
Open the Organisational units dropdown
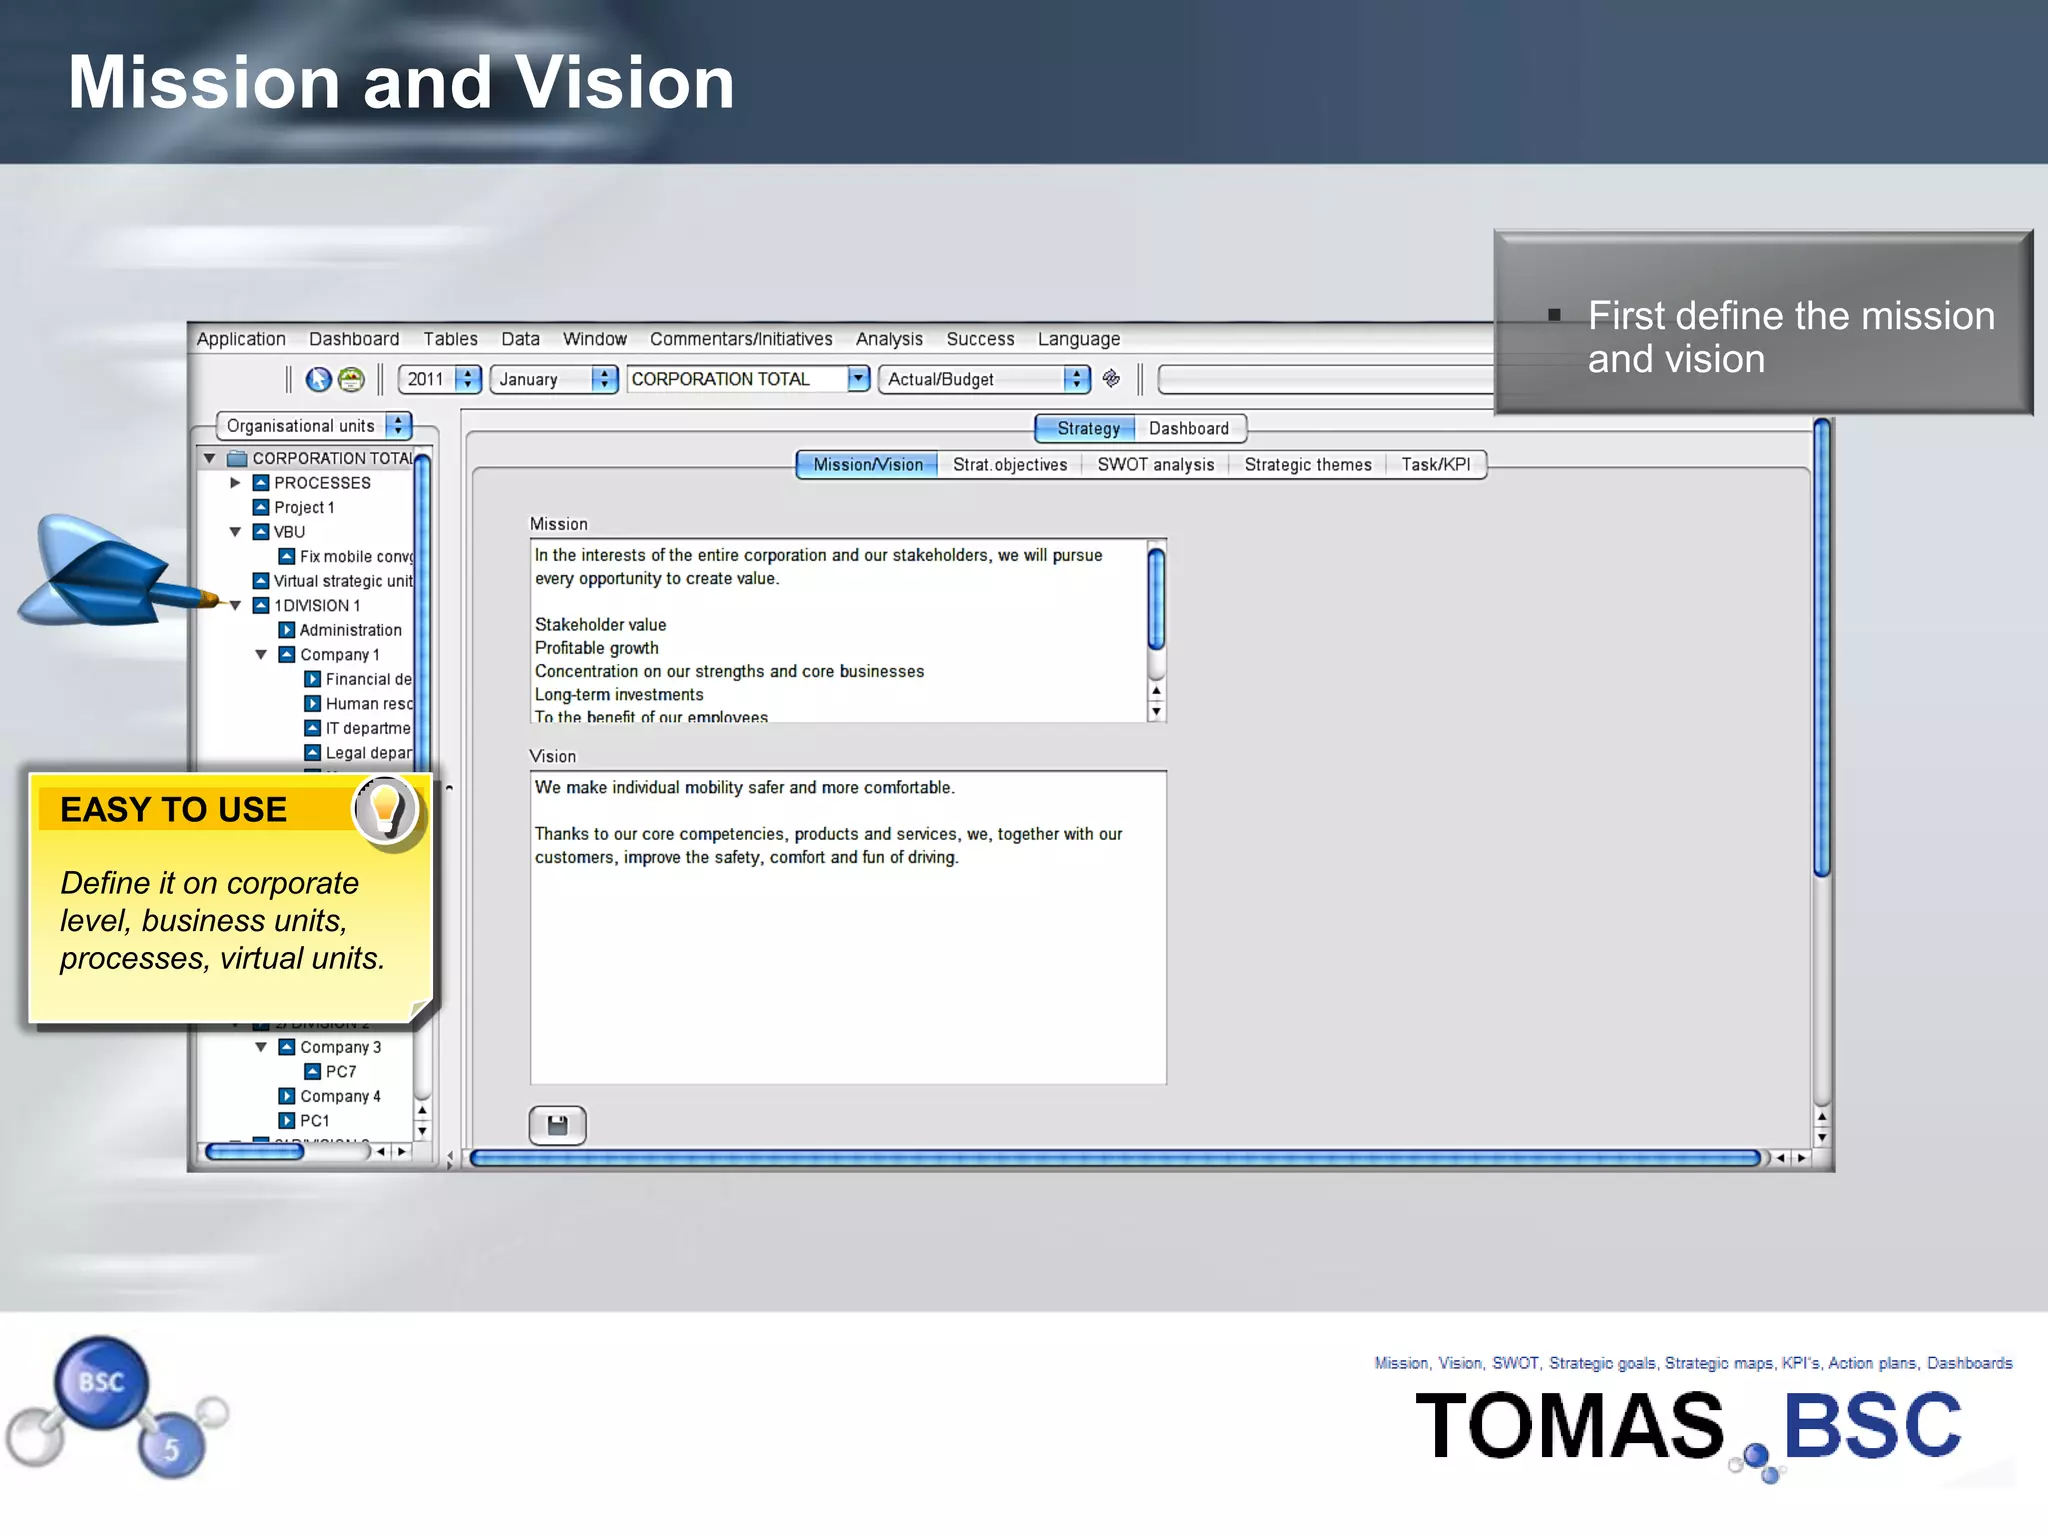[x=314, y=426]
